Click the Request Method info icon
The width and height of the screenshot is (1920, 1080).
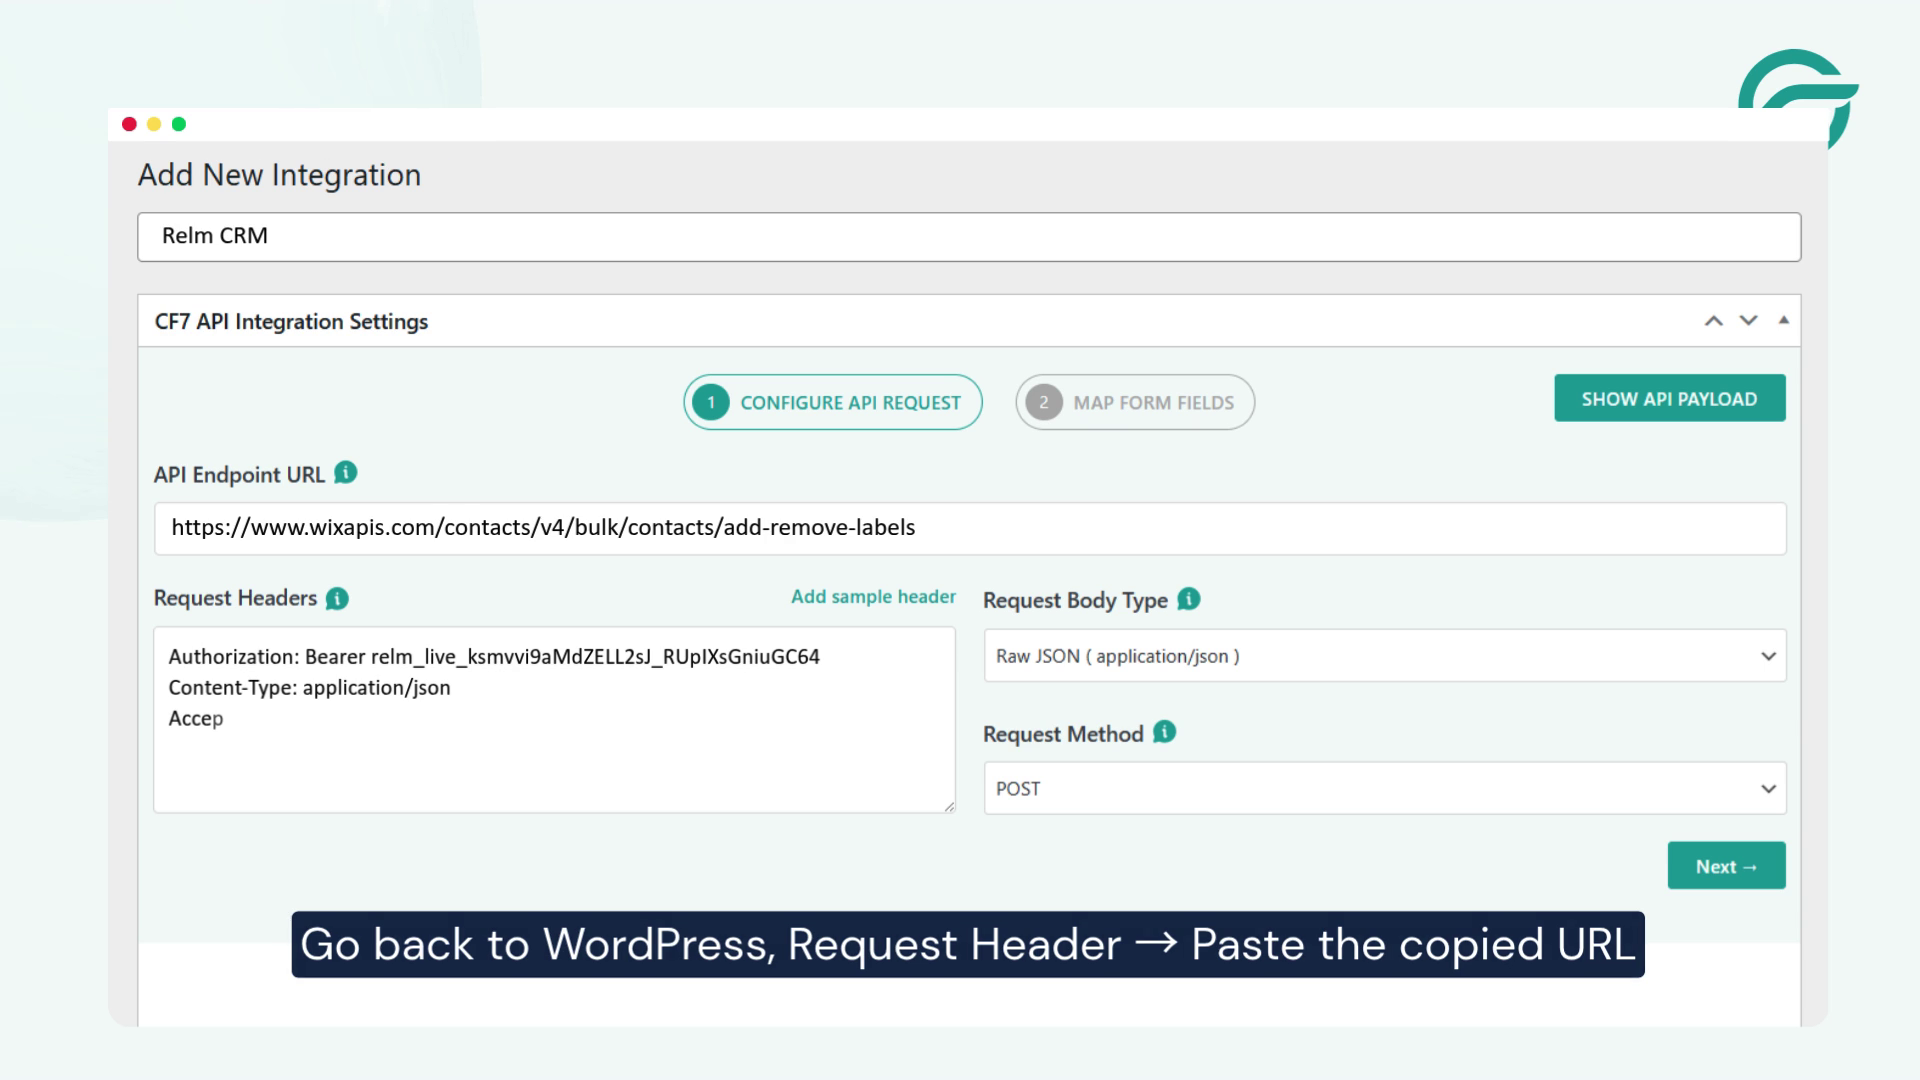(x=1164, y=732)
